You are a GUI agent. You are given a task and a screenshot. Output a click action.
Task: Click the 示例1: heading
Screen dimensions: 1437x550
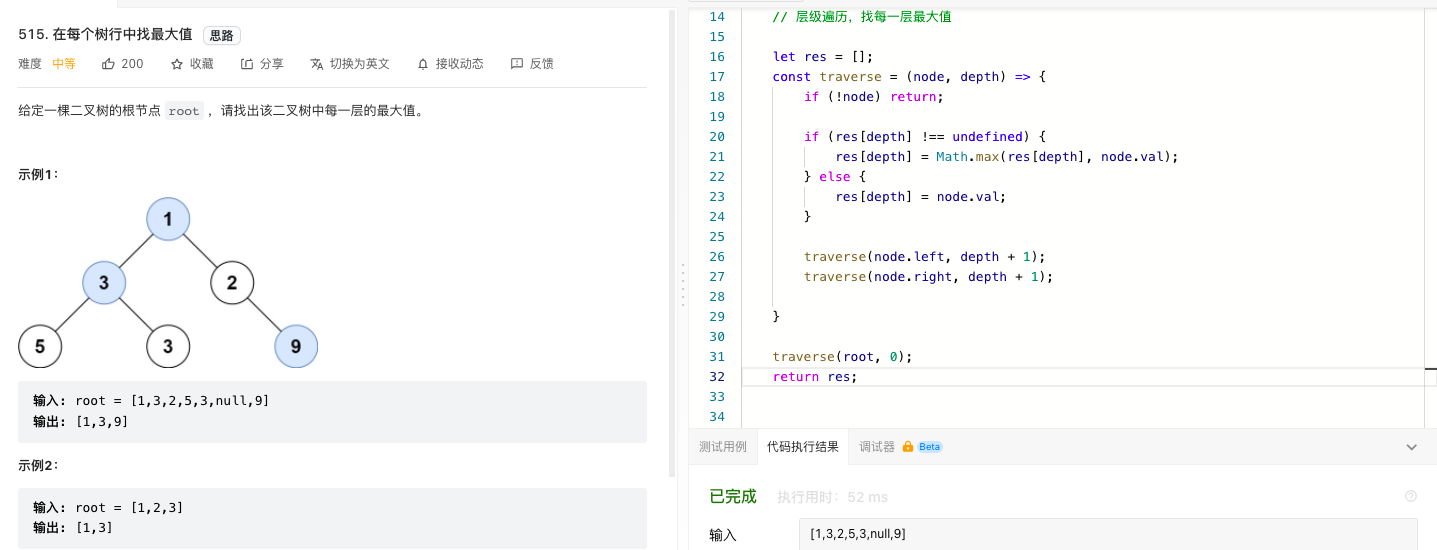[x=39, y=174]
